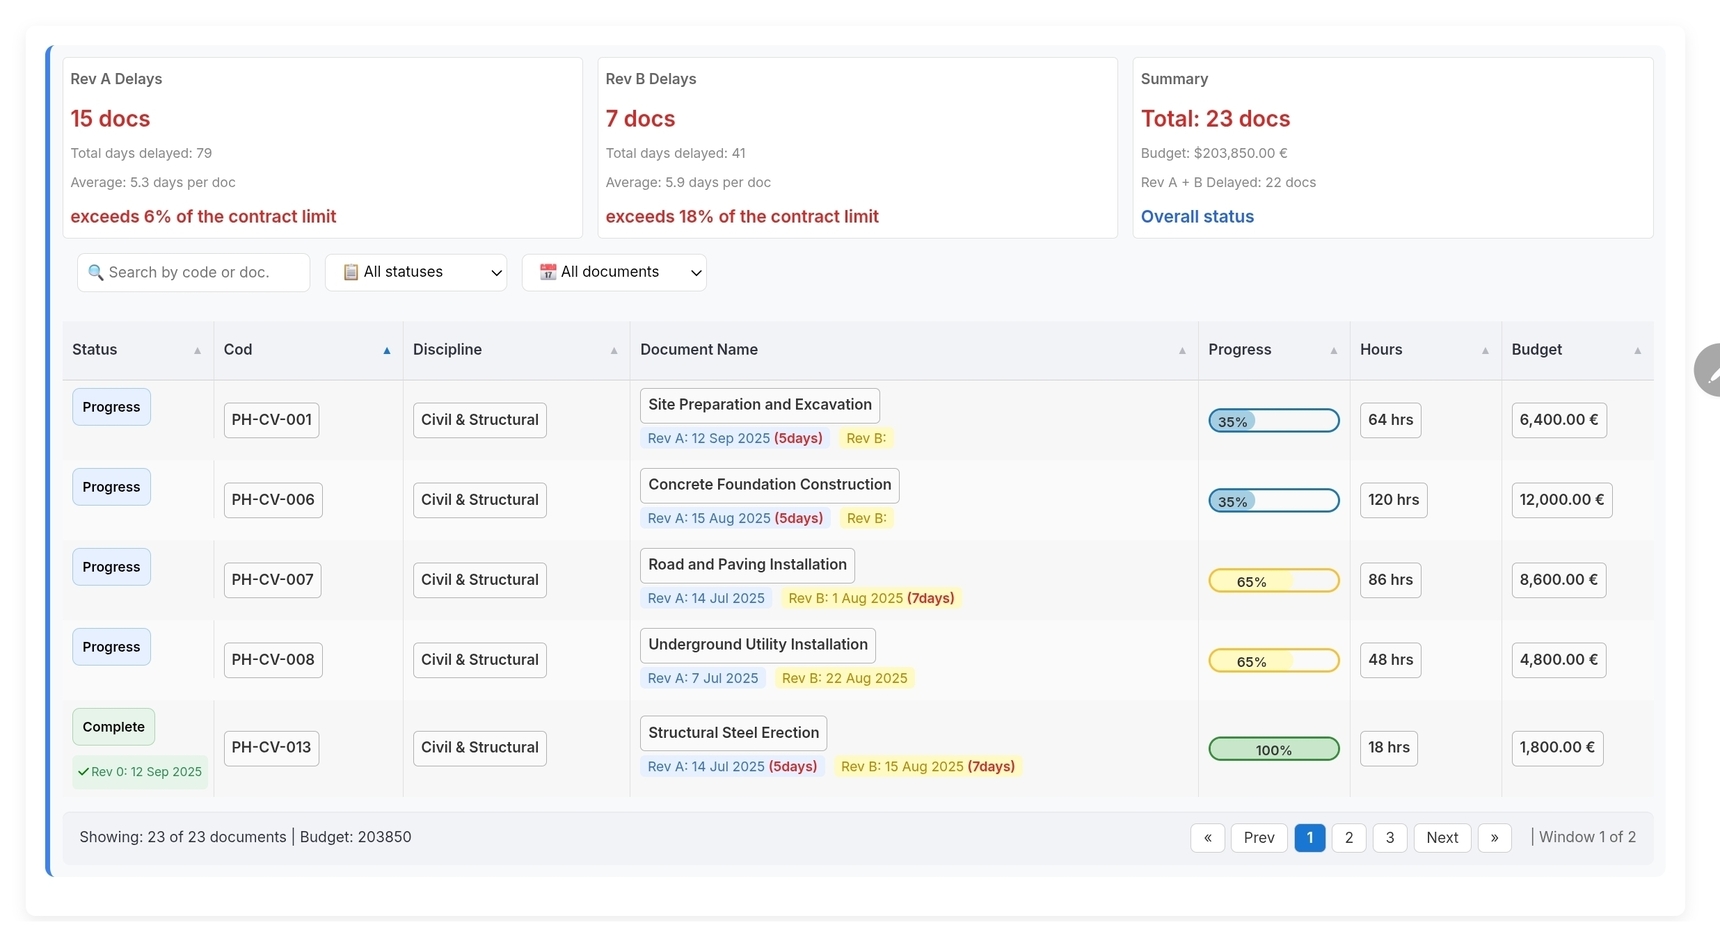Image resolution: width=1720 pixels, height=934 pixels.
Task: Sort by Budget column arrow
Action: coord(1638,351)
